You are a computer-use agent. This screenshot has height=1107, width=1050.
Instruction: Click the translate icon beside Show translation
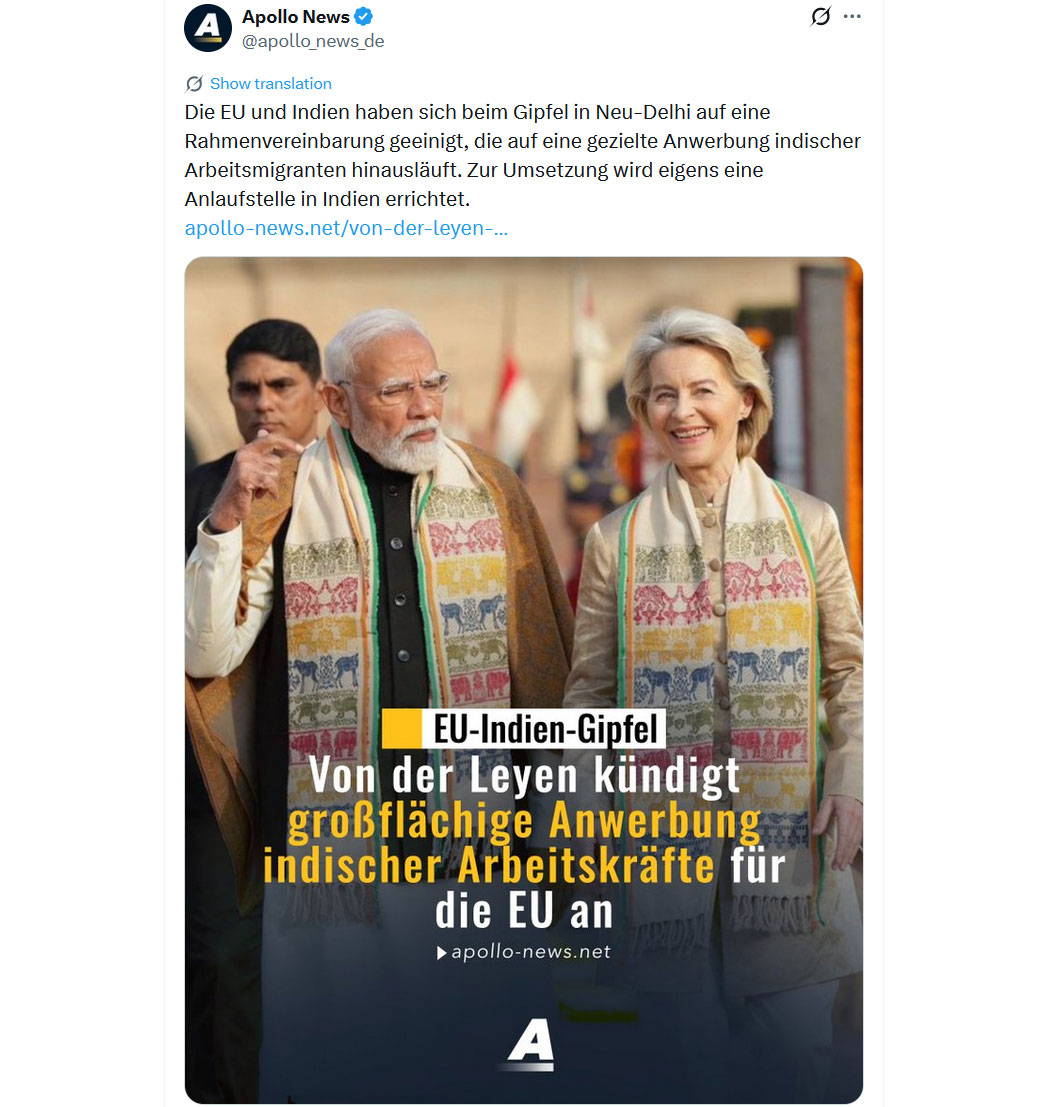tap(194, 84)
